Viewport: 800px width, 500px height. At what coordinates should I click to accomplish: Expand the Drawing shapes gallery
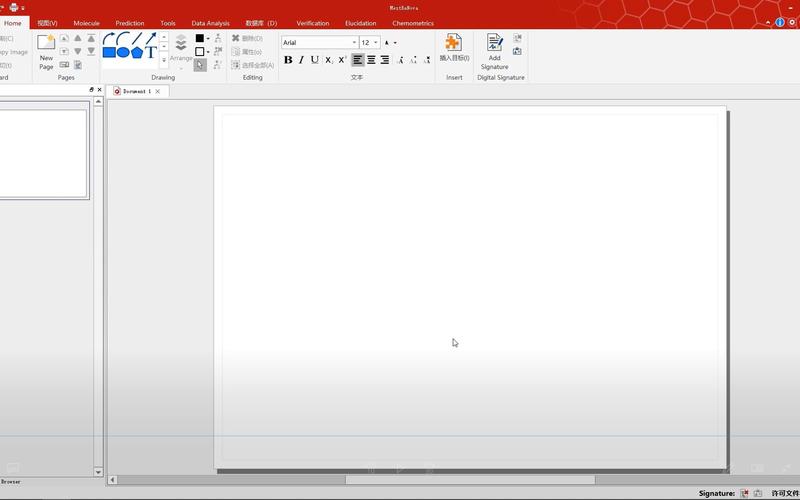pyautogui.click(x=164, y=60)
